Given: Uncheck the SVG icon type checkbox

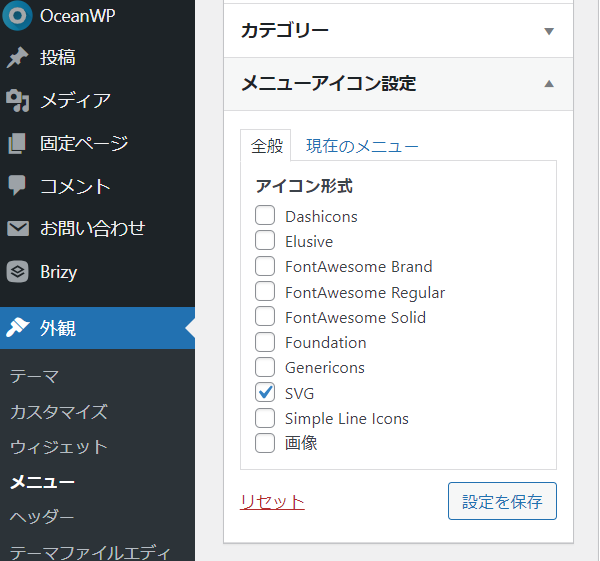Looking at the screenshot, I should point(265,393).
